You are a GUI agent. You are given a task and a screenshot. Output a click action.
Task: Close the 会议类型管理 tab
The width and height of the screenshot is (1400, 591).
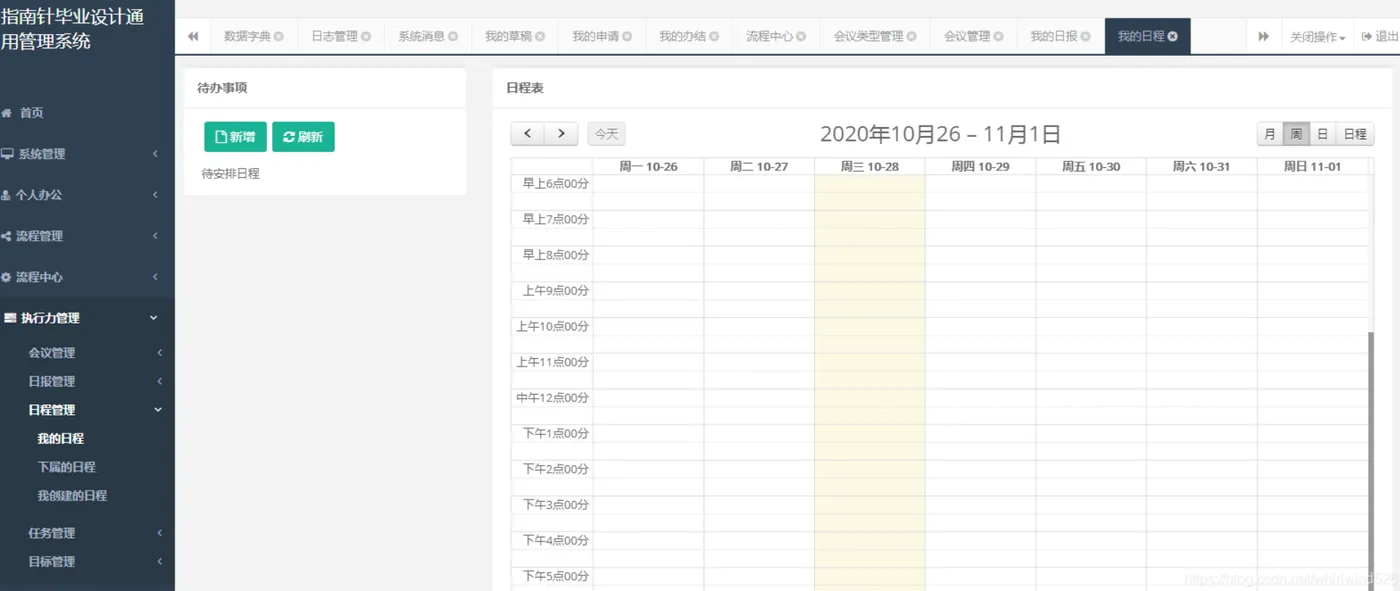click(x=912, y=36)
